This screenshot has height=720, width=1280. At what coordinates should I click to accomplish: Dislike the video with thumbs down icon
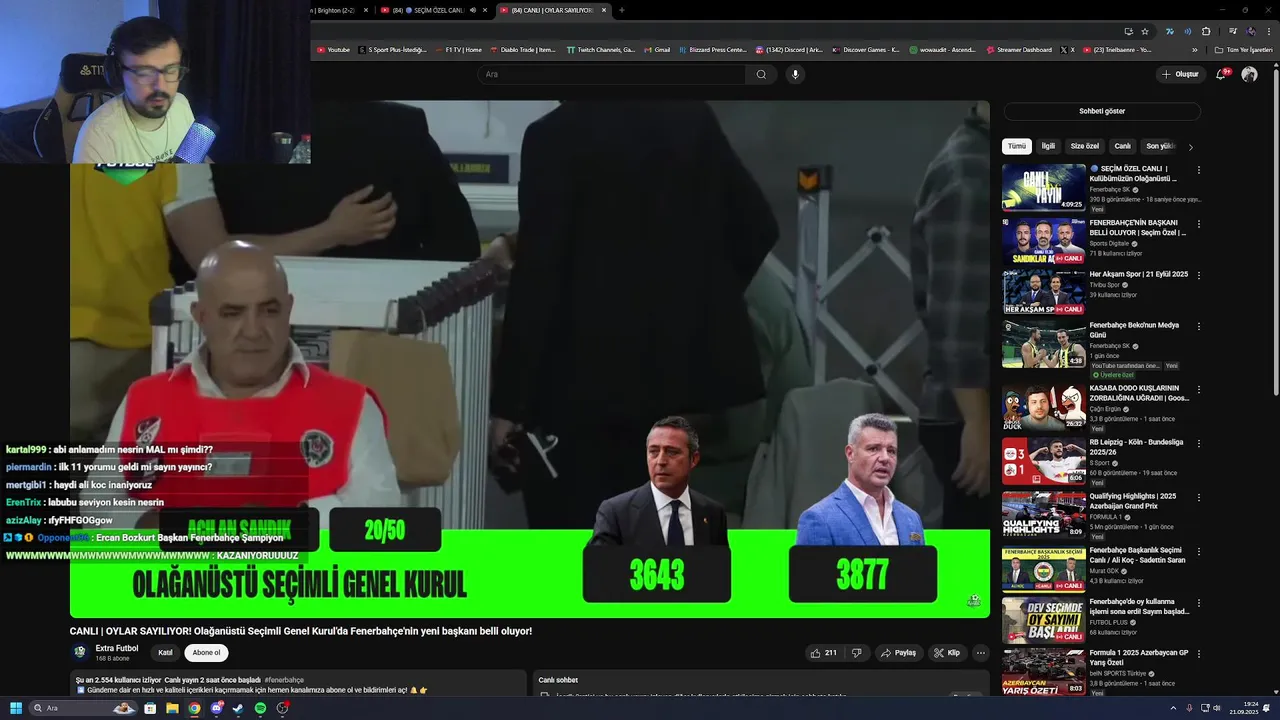856,653
